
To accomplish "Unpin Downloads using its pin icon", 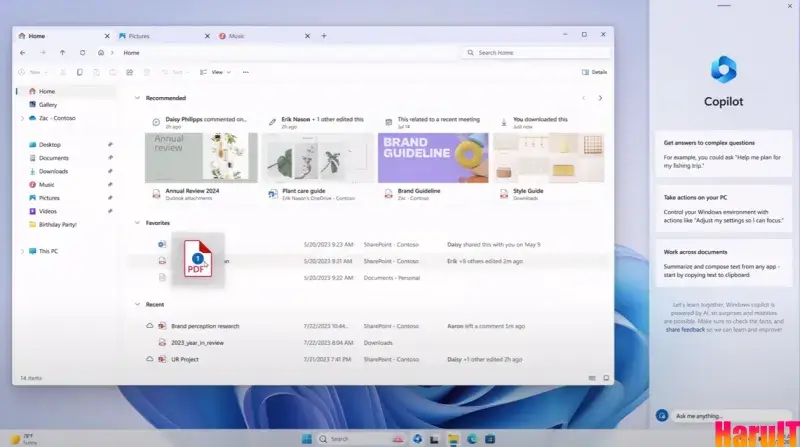I will 110,171.
